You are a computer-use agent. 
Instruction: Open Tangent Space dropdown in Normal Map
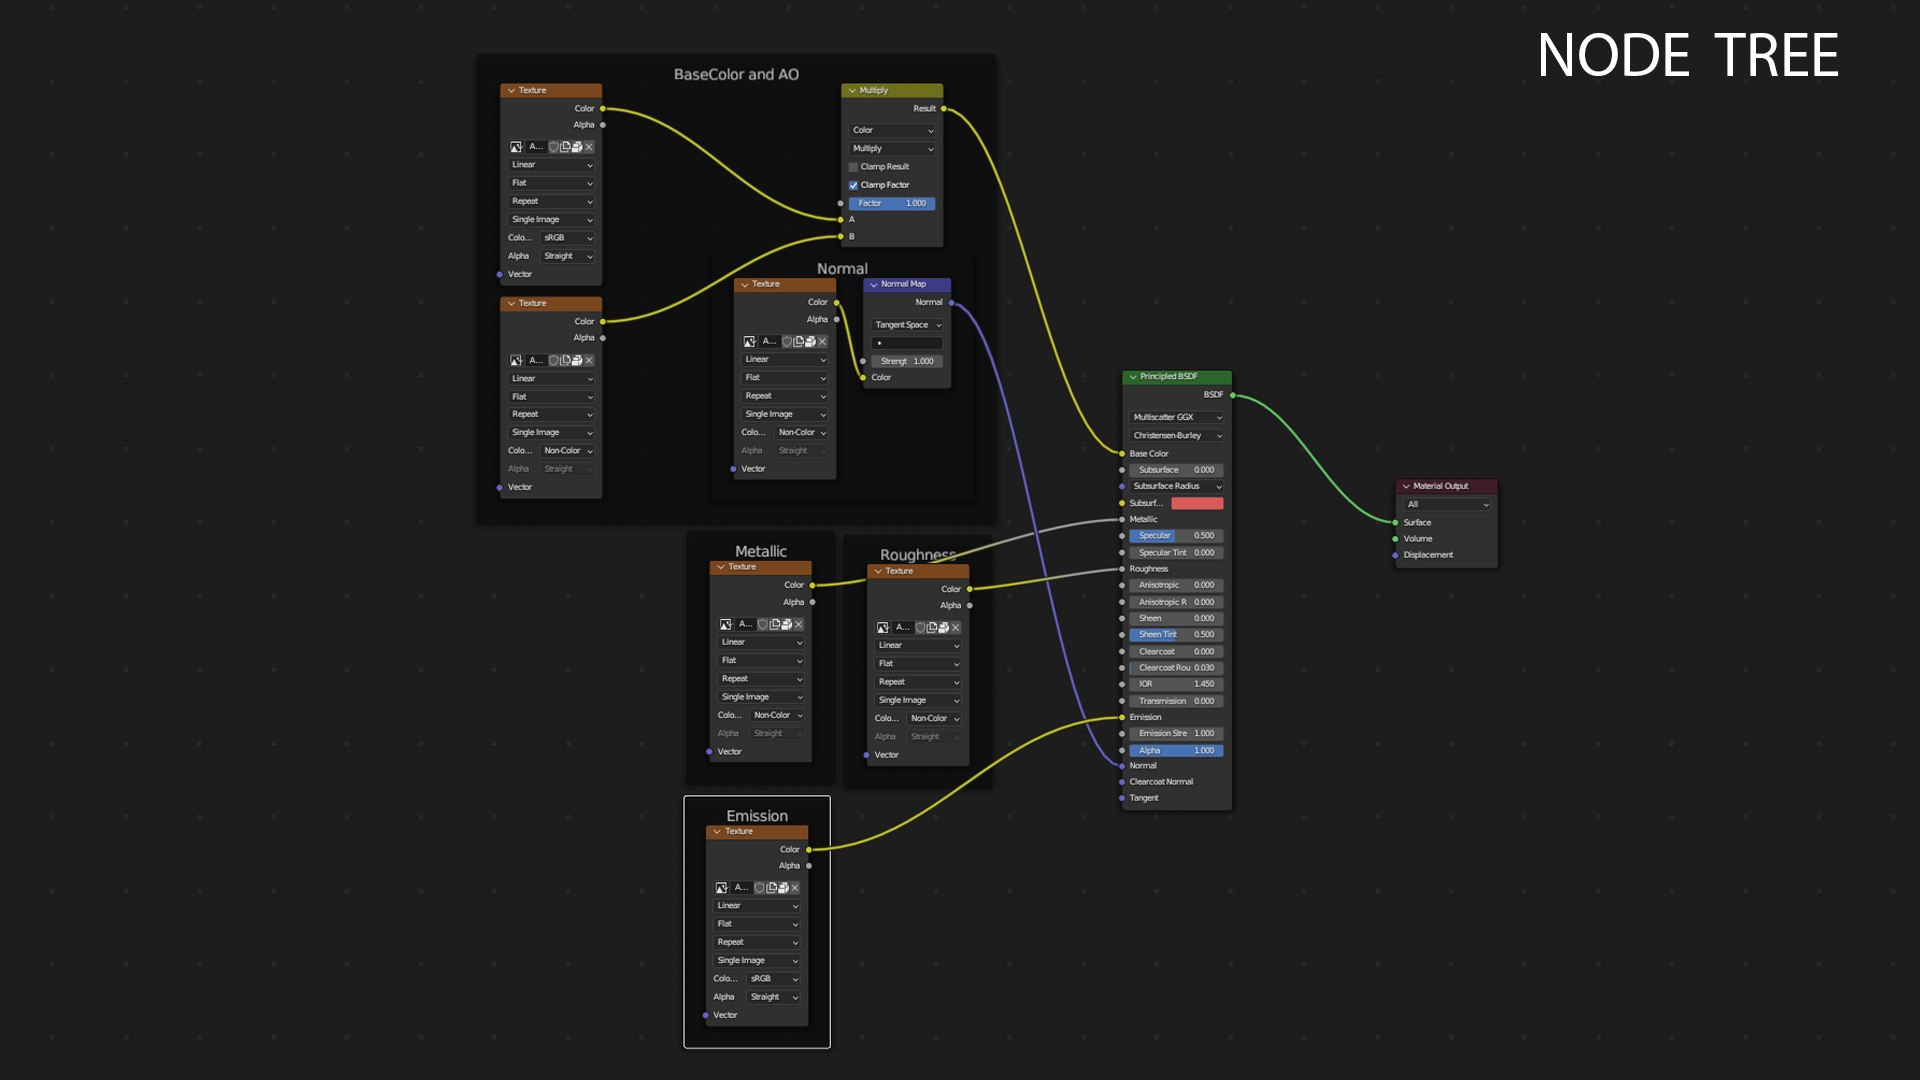click(x=907, y=325)
